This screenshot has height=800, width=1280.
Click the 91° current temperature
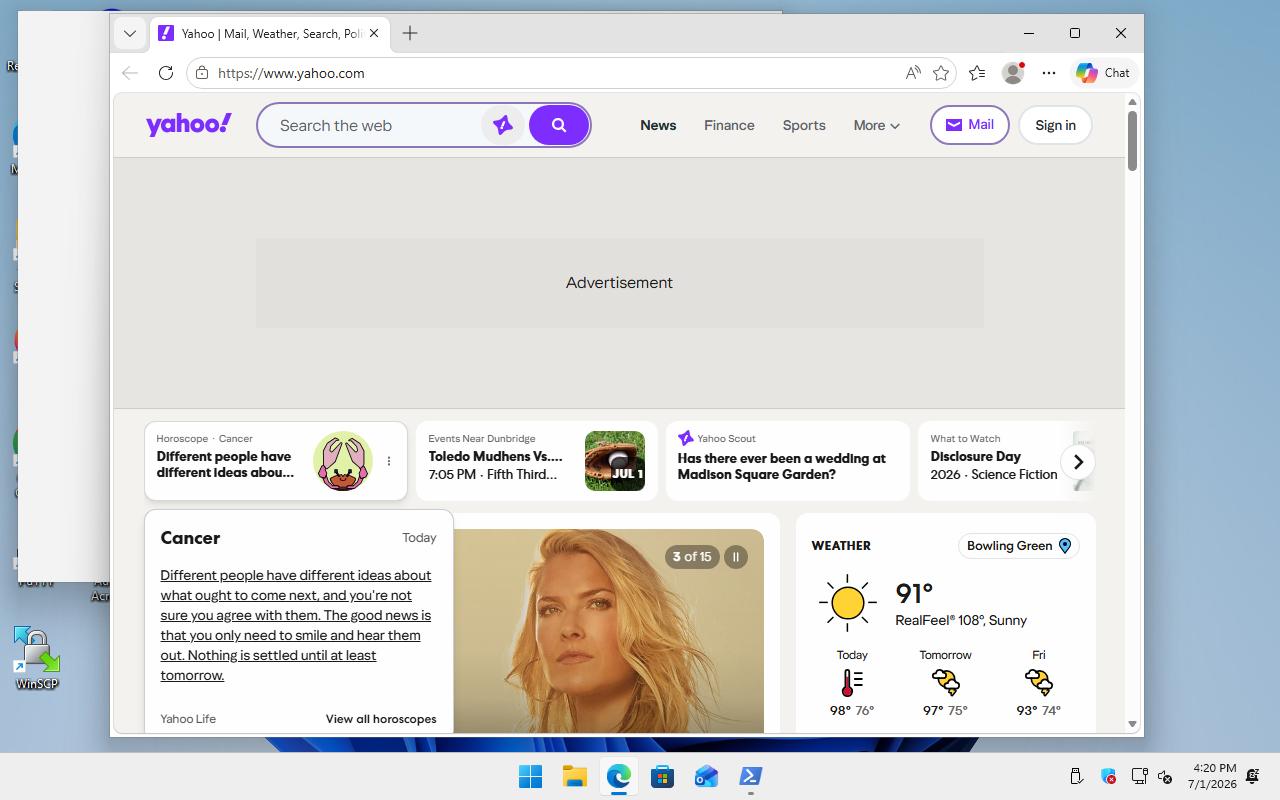click(x=914, y=593)
